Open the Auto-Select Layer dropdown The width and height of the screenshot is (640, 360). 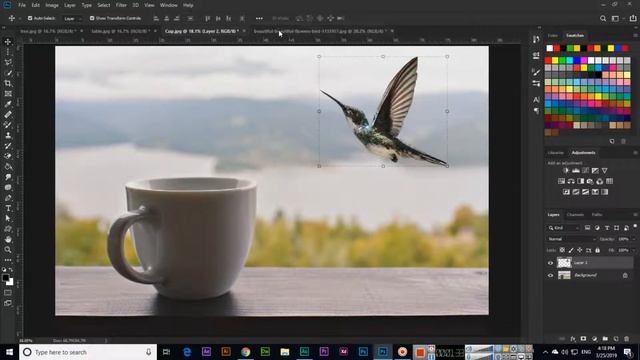tap(72, 18)
